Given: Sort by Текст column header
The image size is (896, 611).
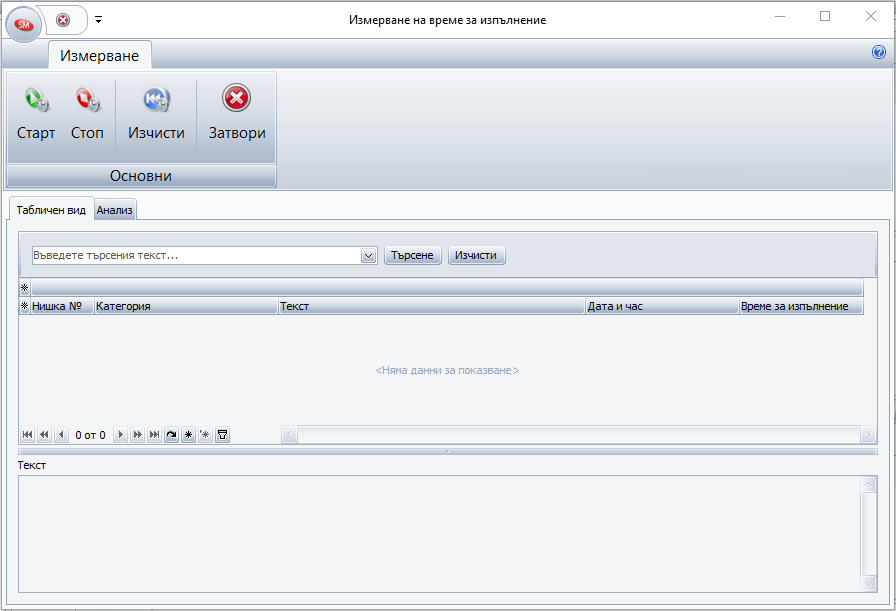Looking at the screenshot, I should (432, 306).
